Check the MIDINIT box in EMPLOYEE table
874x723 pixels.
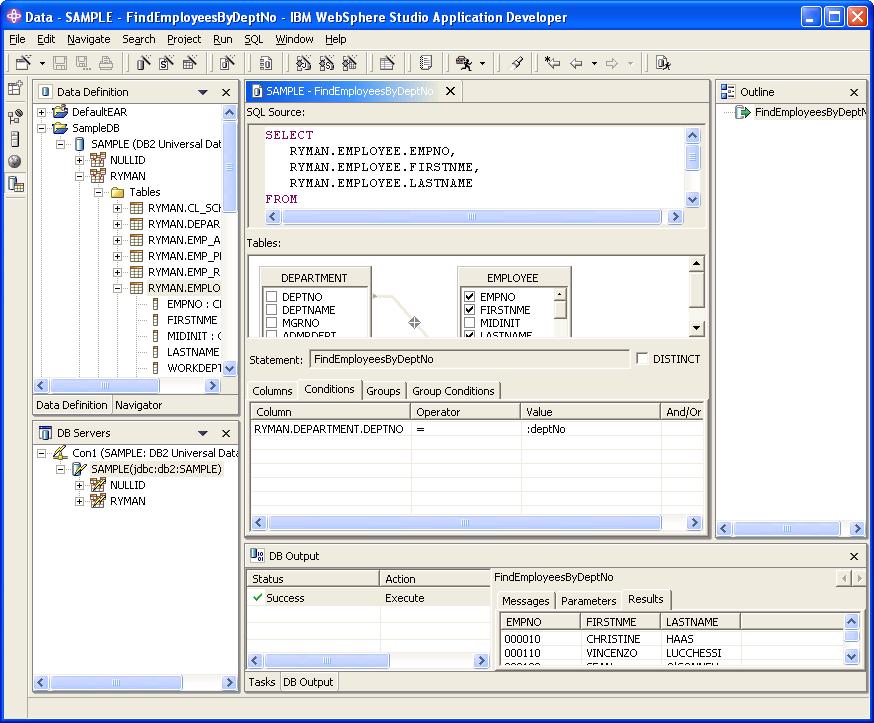[x=469, y=322]
